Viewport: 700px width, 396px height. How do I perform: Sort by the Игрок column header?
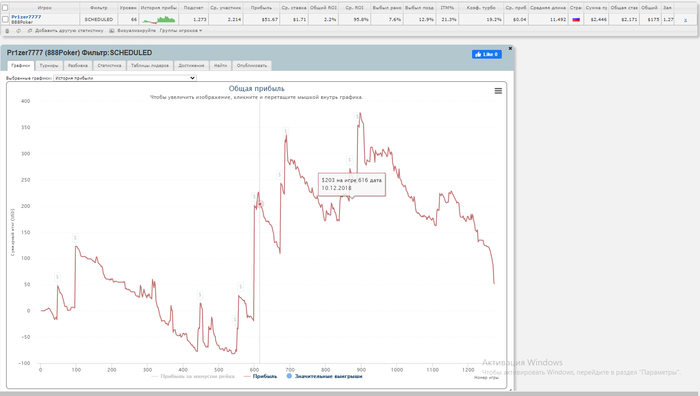click(44, 8)
